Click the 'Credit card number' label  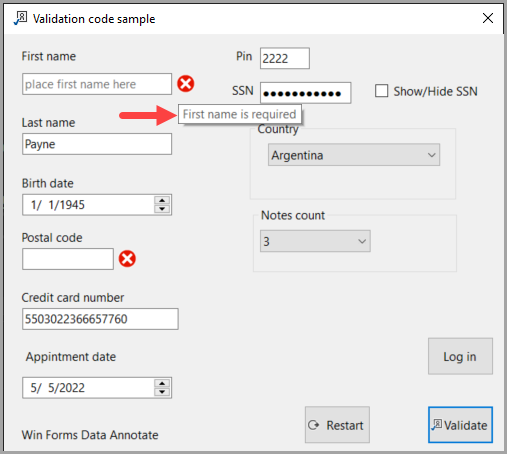[x=73, y=298]
